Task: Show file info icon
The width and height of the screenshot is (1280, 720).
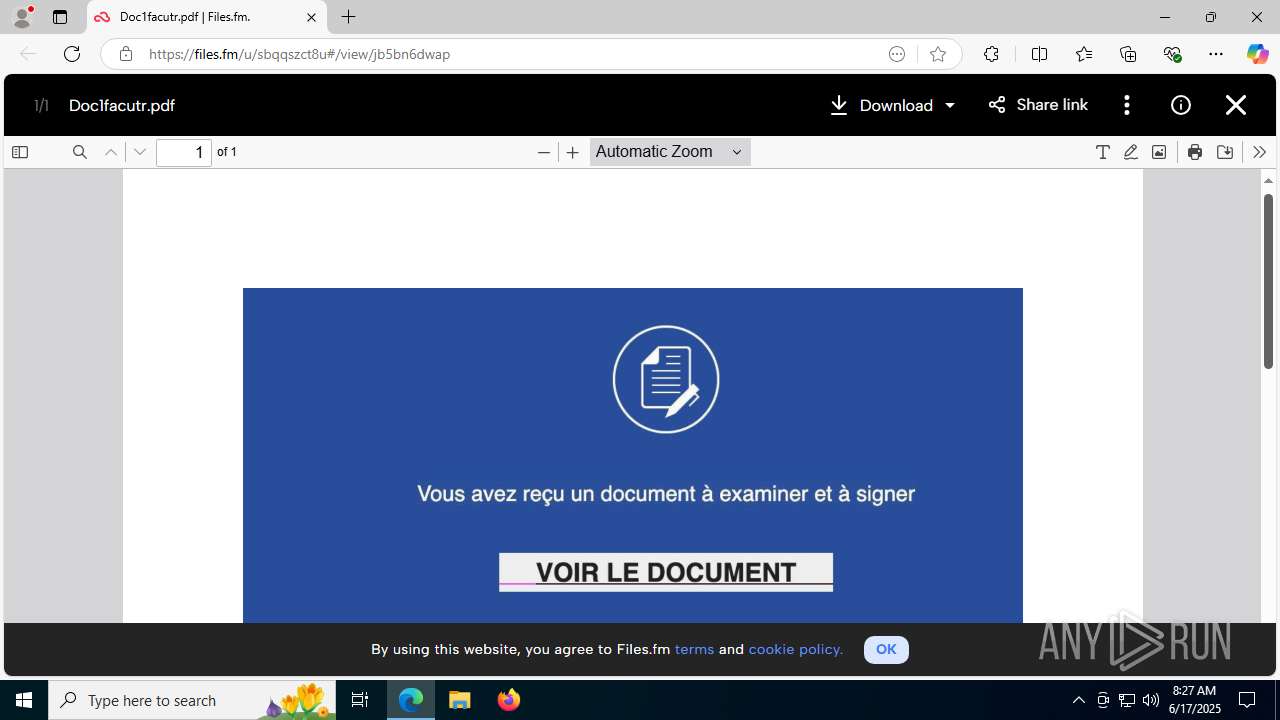Action: 1181,105
